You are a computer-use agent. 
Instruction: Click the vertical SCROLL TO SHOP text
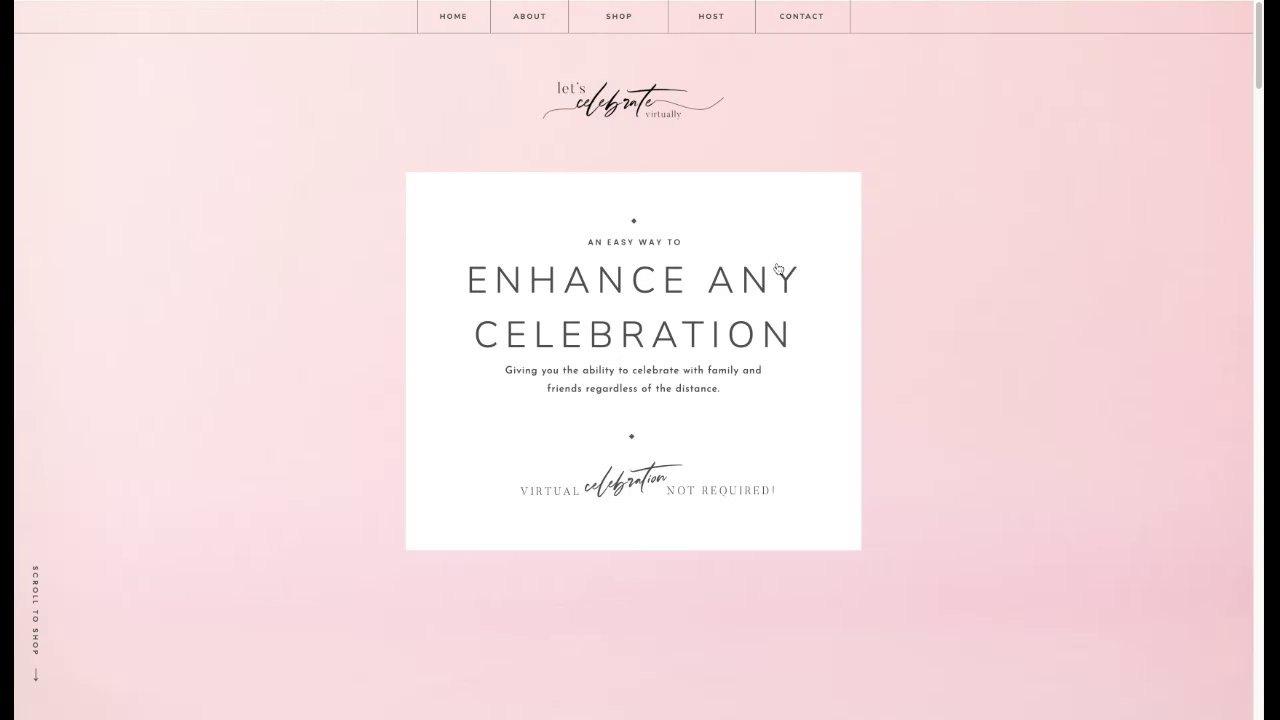coord(36,611)
